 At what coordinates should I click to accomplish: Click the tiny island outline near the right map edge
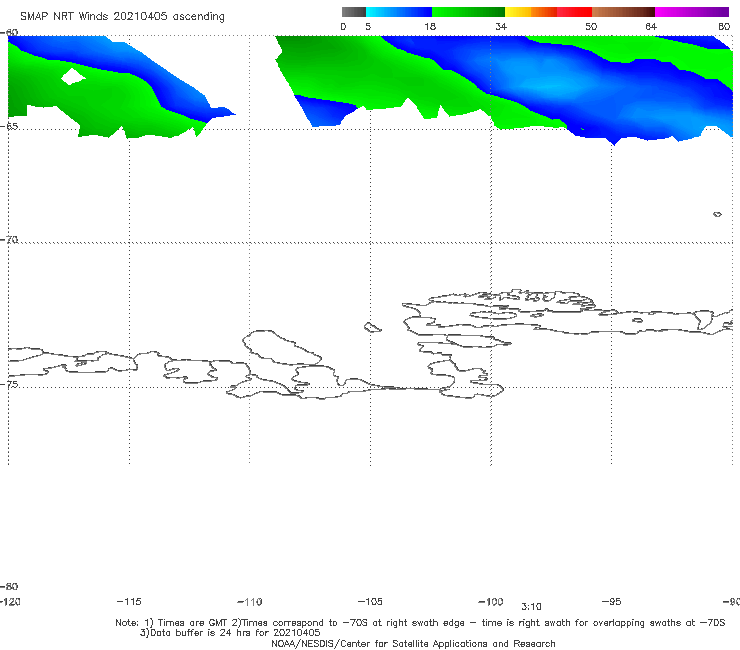(717, 214)
